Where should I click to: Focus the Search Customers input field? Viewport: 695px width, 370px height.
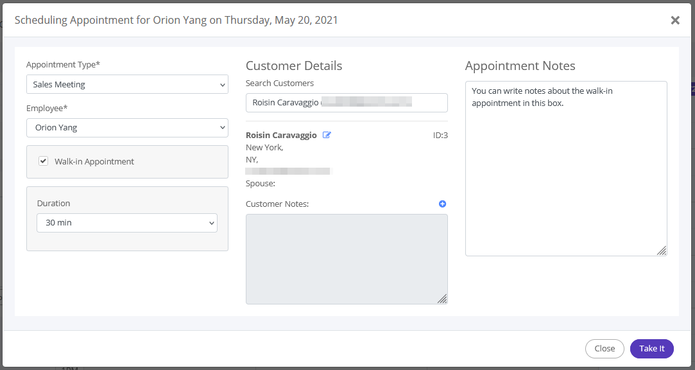point(347,103)
